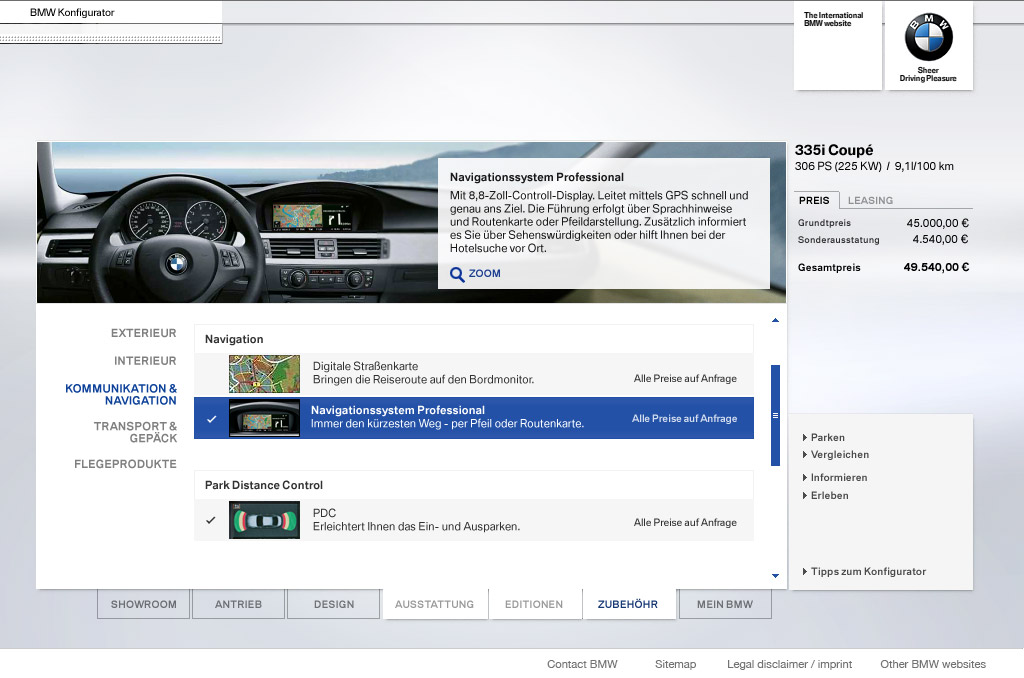Switch to the LEASING tab
This screenshot has height=678, width=1024.
coord(870,201)
